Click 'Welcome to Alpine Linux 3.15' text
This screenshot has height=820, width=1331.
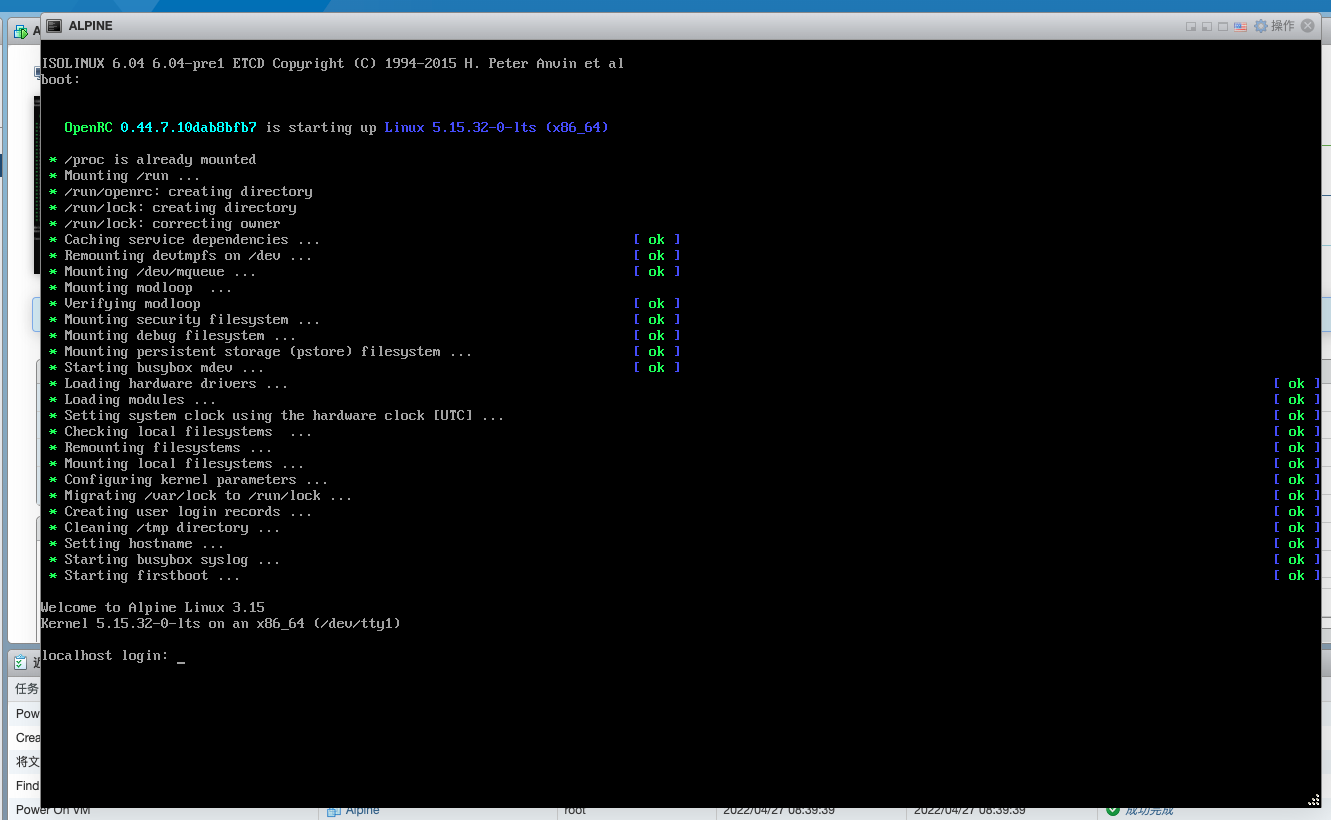(x=153, y=608)
